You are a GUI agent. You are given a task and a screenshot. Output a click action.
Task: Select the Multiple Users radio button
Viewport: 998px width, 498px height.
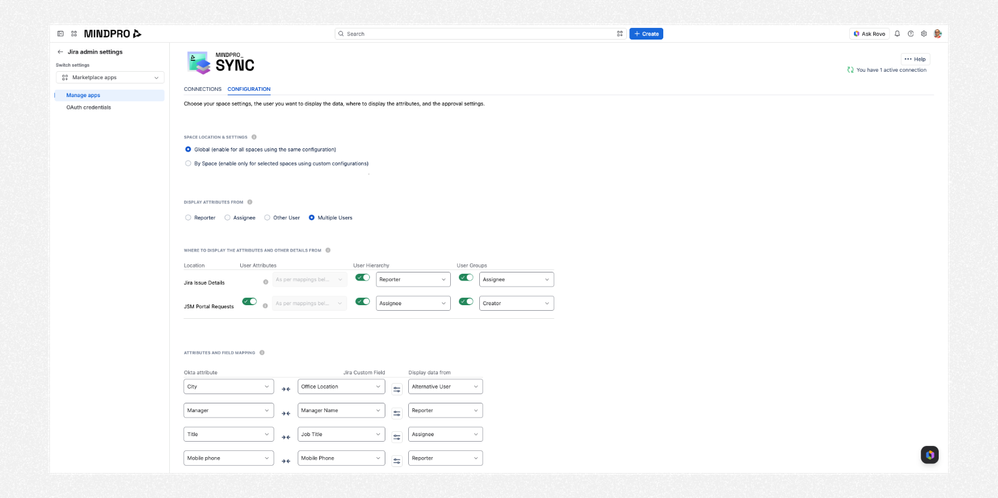(311, 217)
